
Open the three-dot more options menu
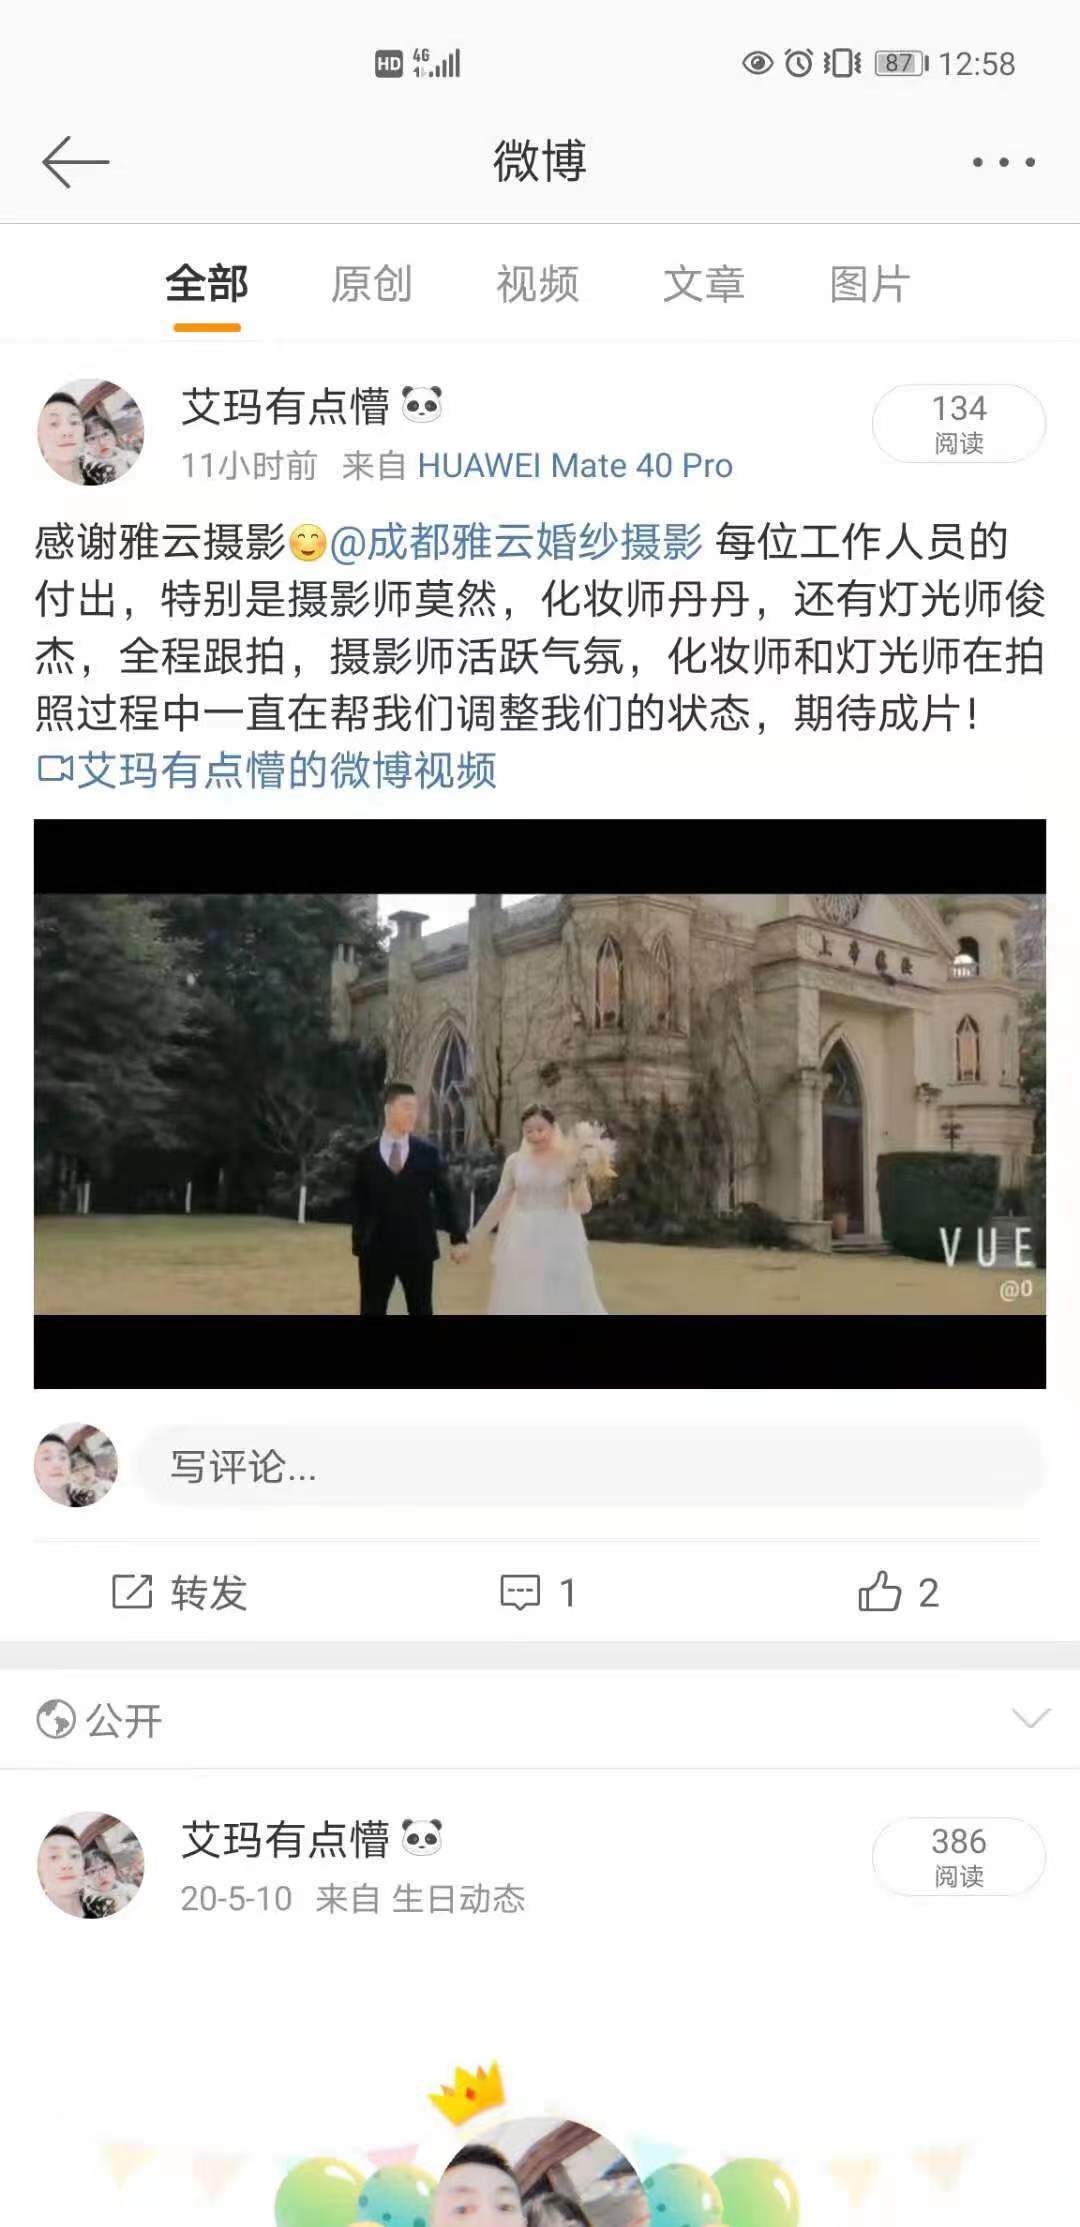(x=1004, y=162)
